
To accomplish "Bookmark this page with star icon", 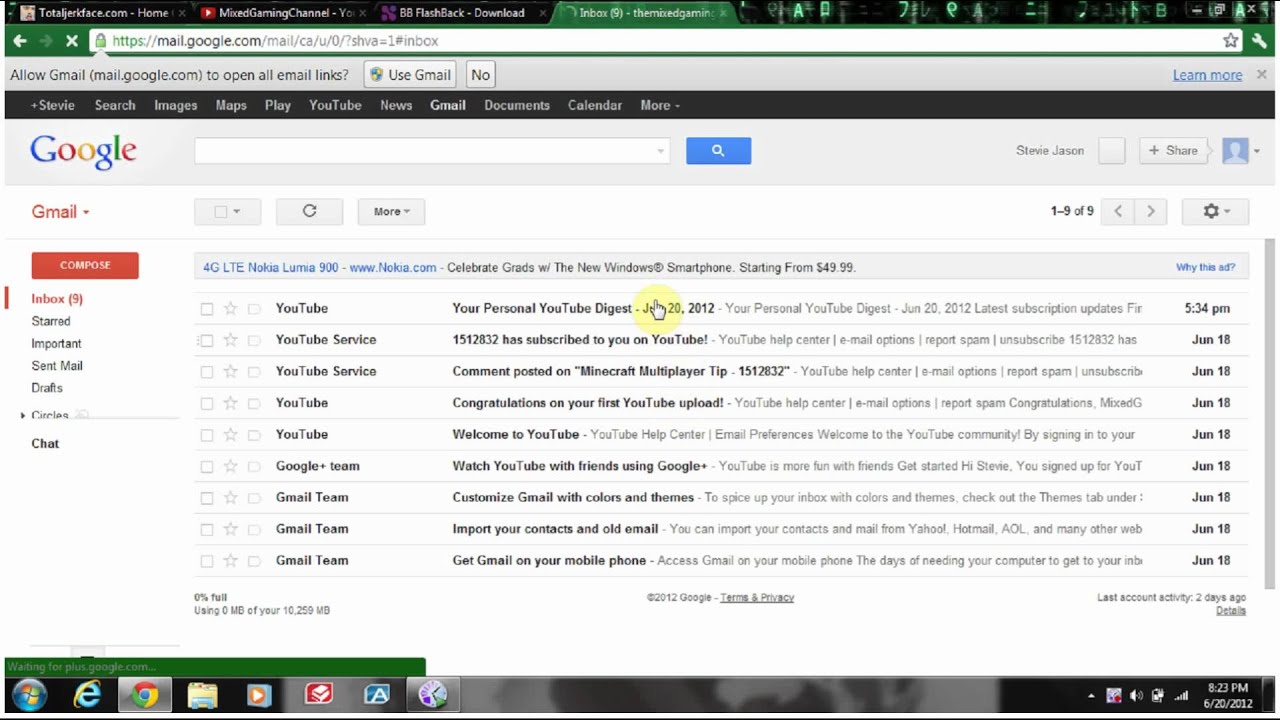I will point(1231,41).
